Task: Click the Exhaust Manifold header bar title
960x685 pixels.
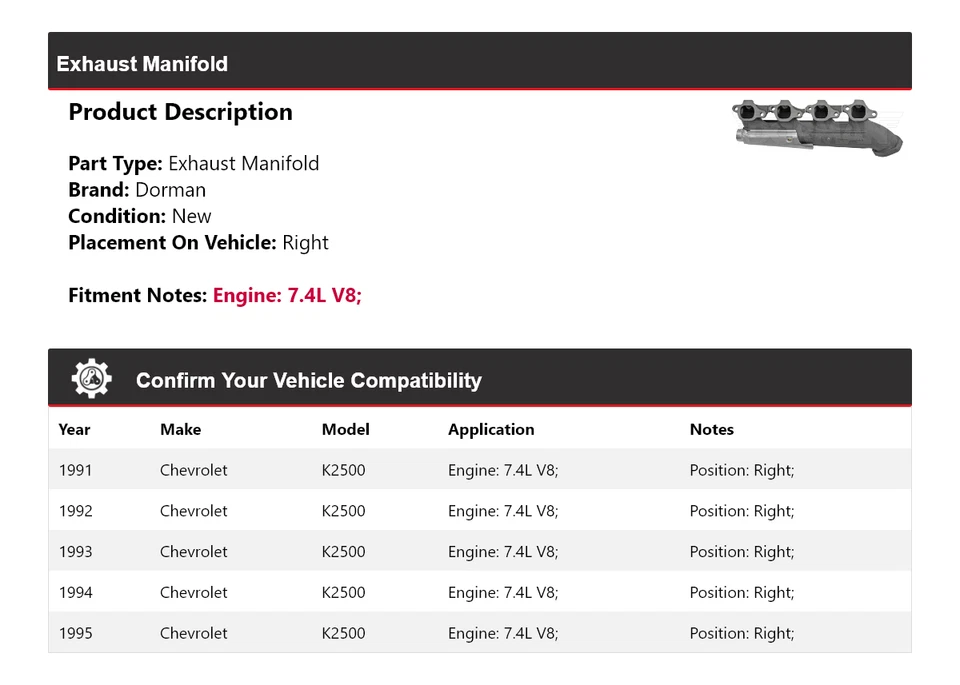Action: pyautogui.click(x=142, y=64)
